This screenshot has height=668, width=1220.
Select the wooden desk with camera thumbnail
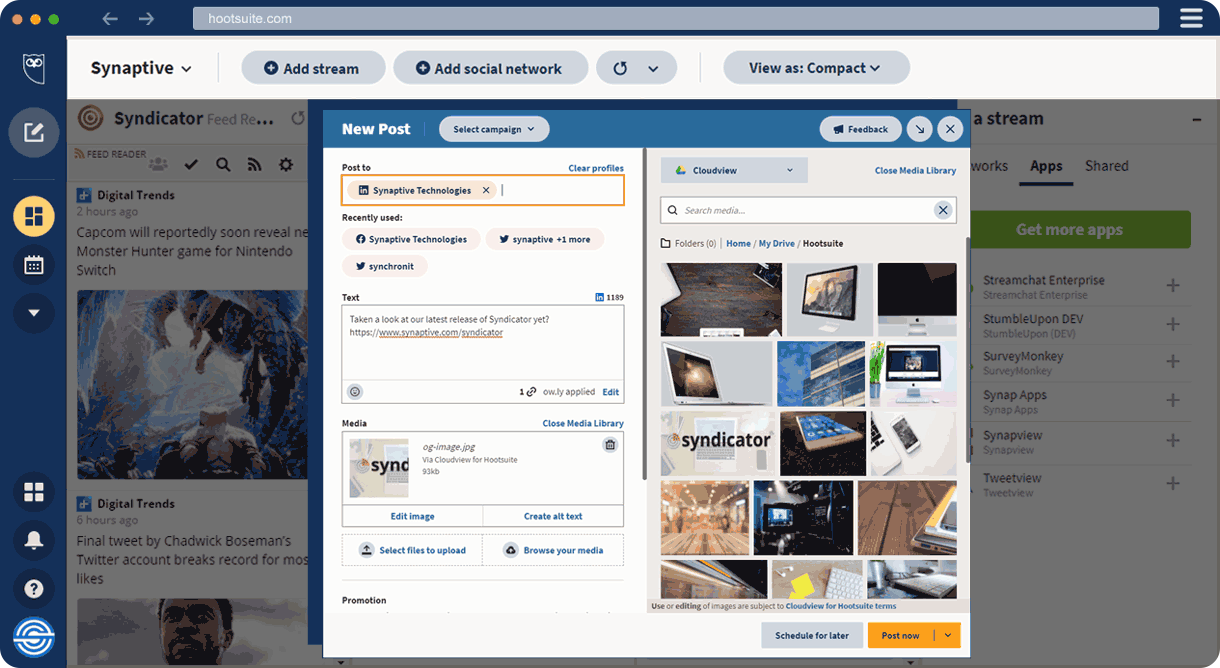[x=721, y=300]
